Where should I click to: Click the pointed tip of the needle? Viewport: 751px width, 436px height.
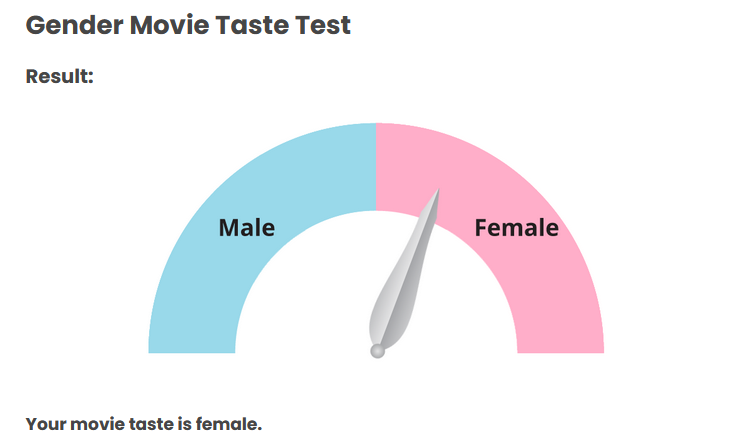[x=437, y=192]
